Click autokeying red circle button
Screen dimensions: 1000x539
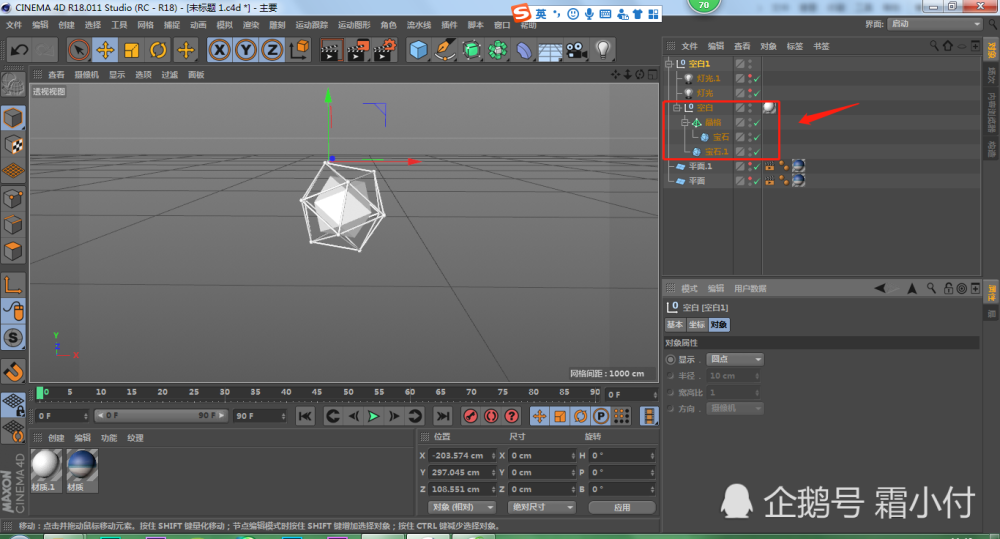pos(491,416)
